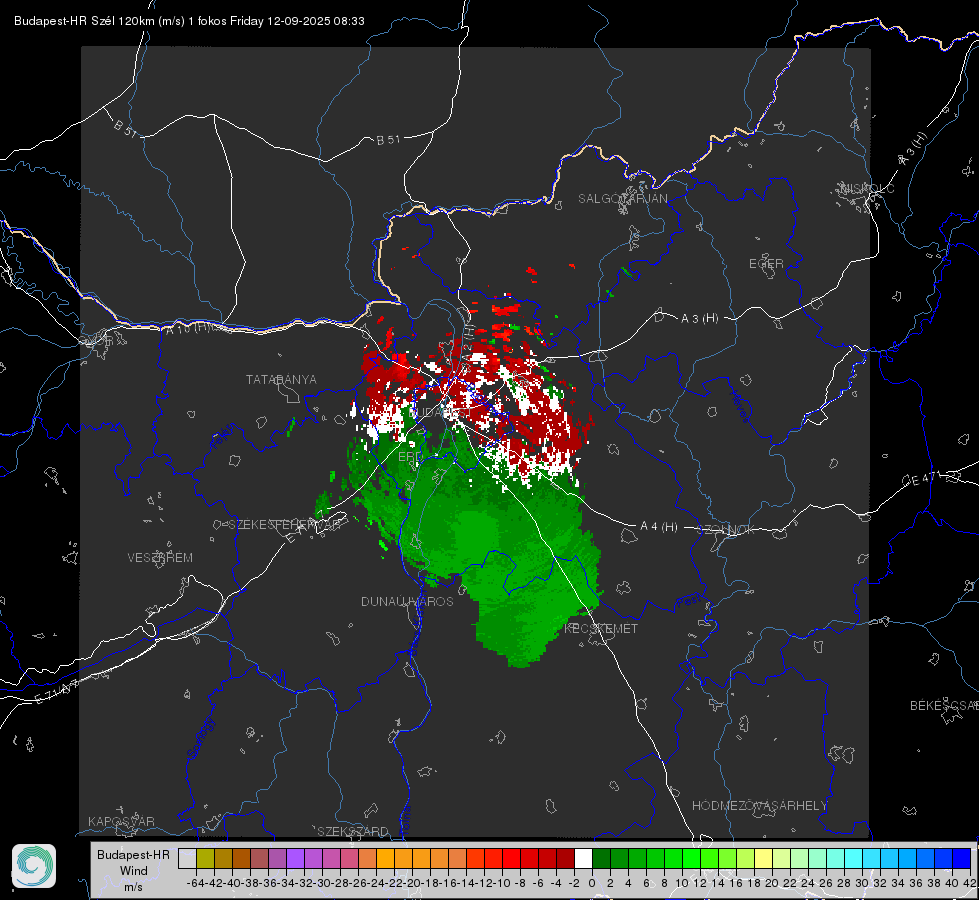Click the blue Heves county label

point(739,406)
